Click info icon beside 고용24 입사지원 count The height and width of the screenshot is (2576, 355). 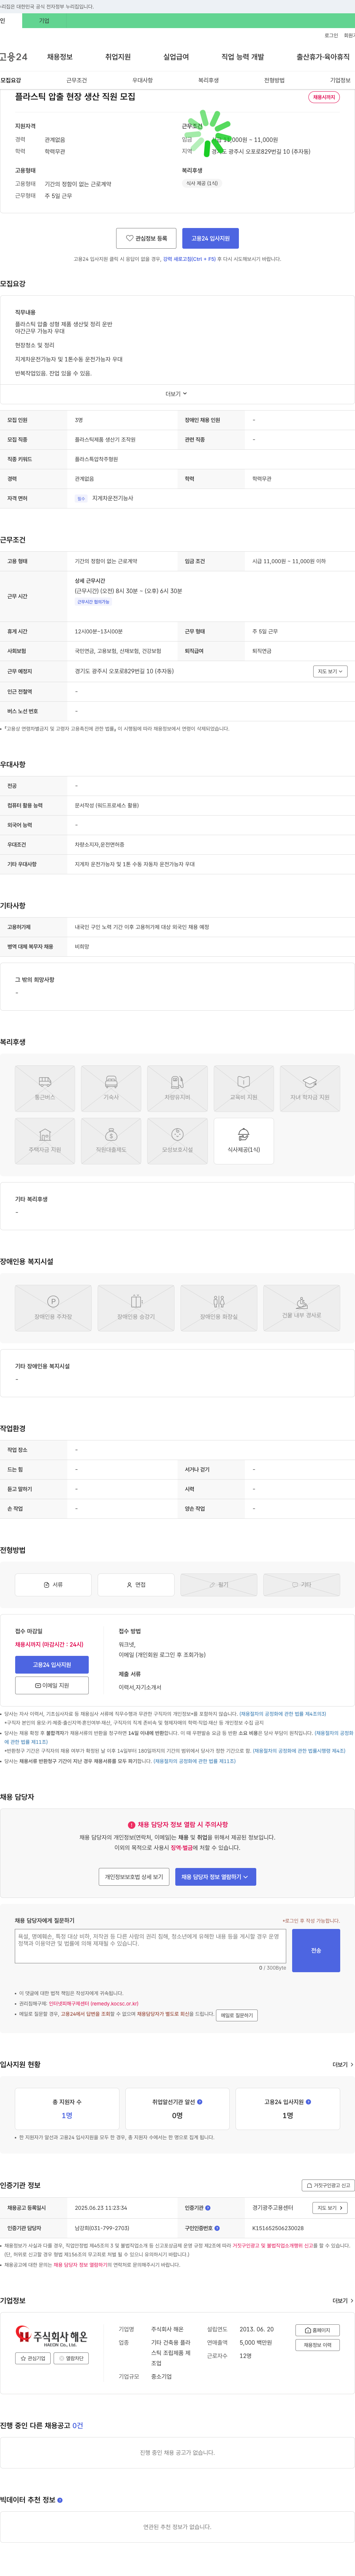click(308, 2102)
